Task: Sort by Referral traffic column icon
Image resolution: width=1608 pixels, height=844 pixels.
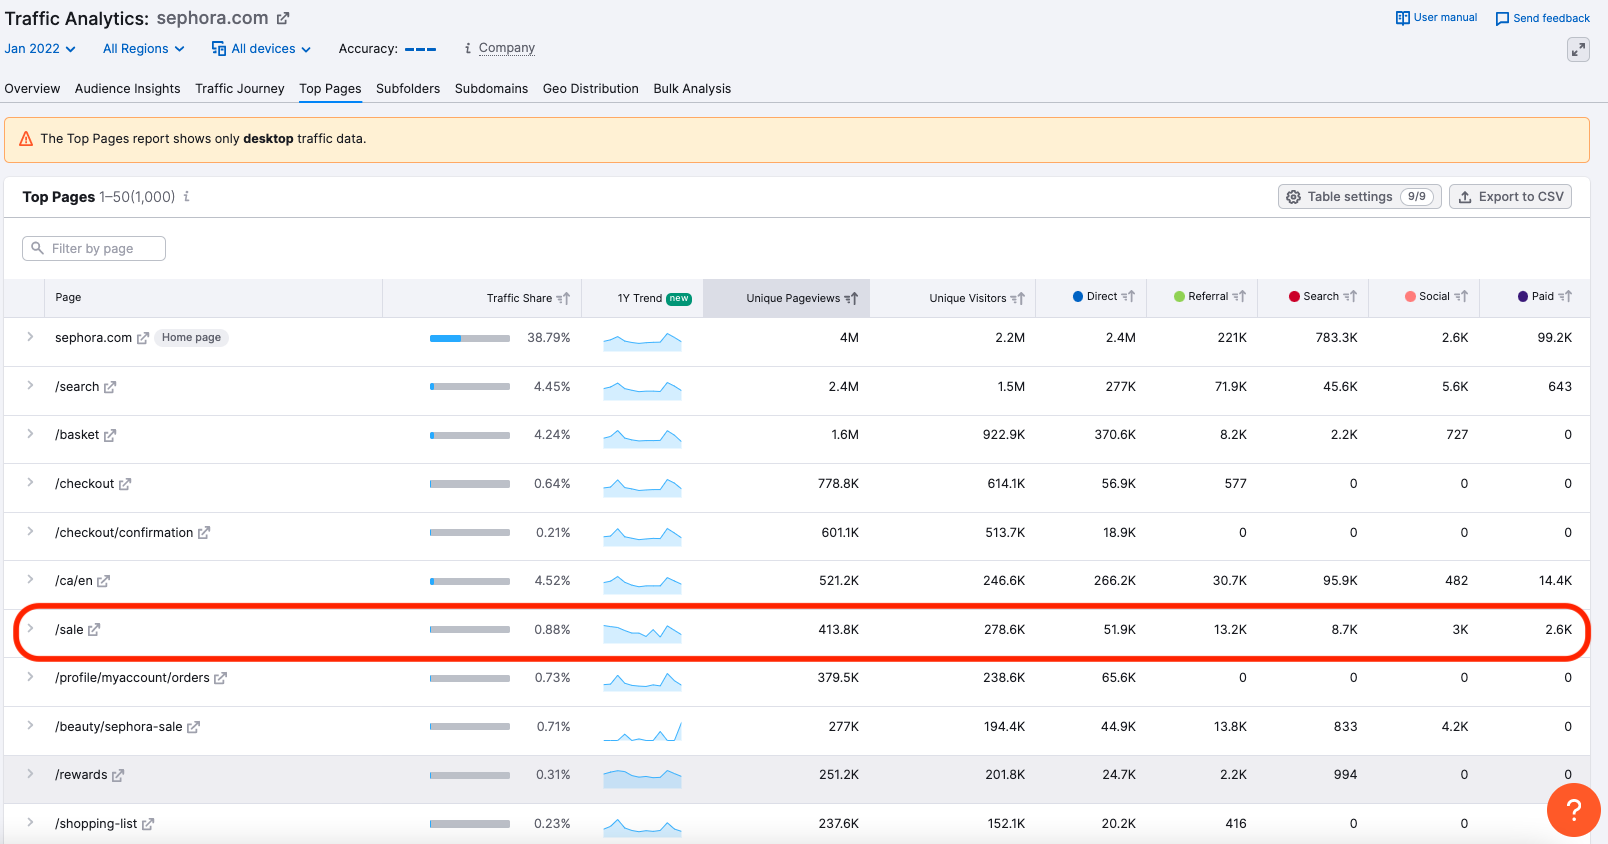Action: pyautogui.click(x=1239, y=296)
